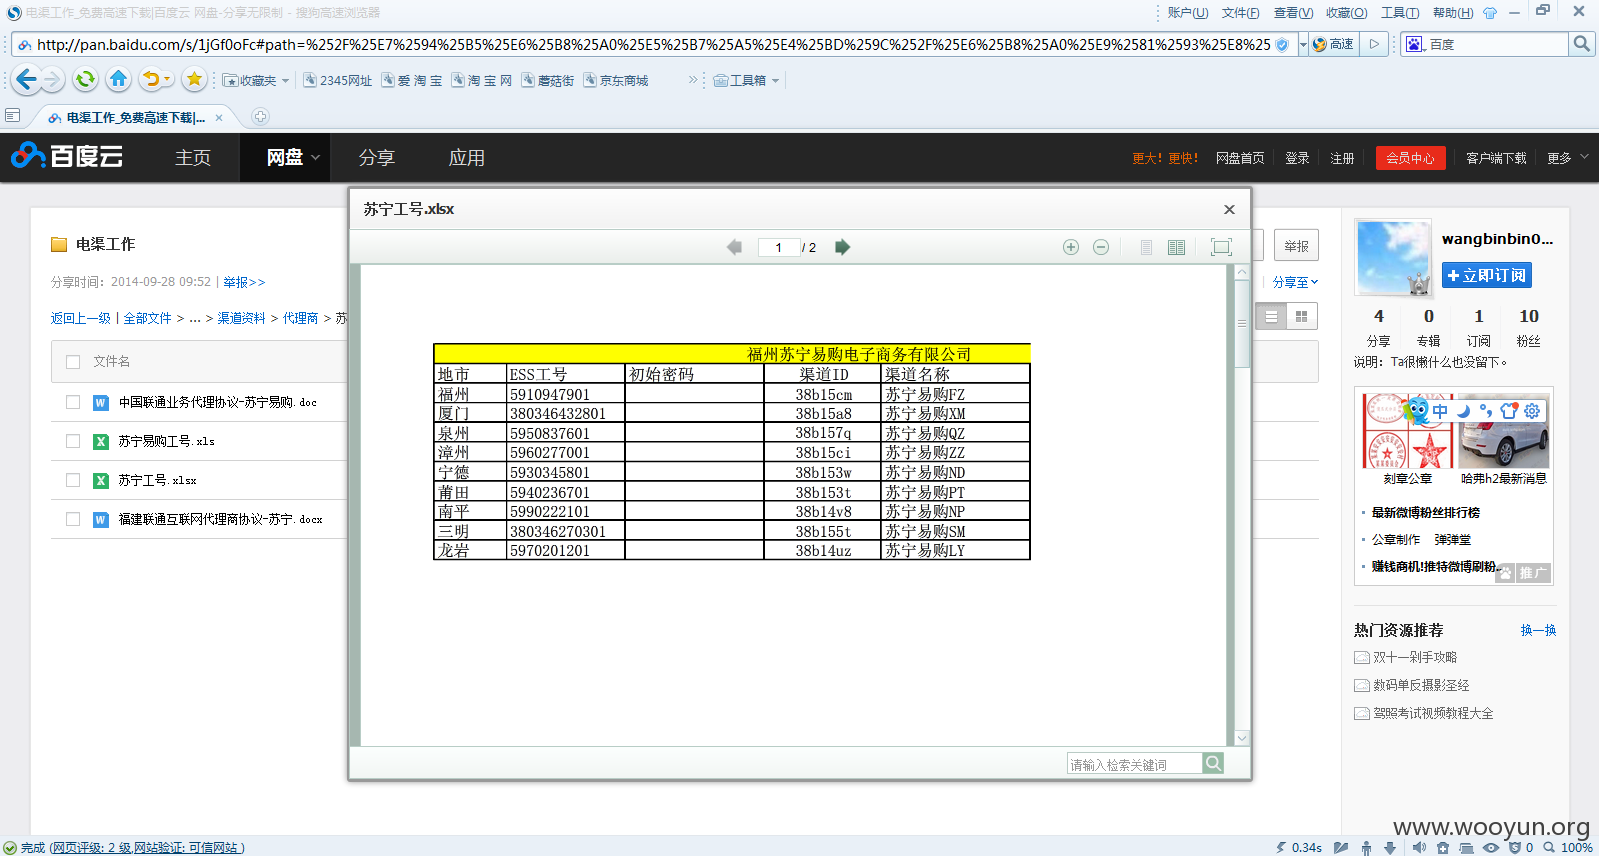Expand the 工具箱 dropdown
The image size is (1599, 856).
775,80
